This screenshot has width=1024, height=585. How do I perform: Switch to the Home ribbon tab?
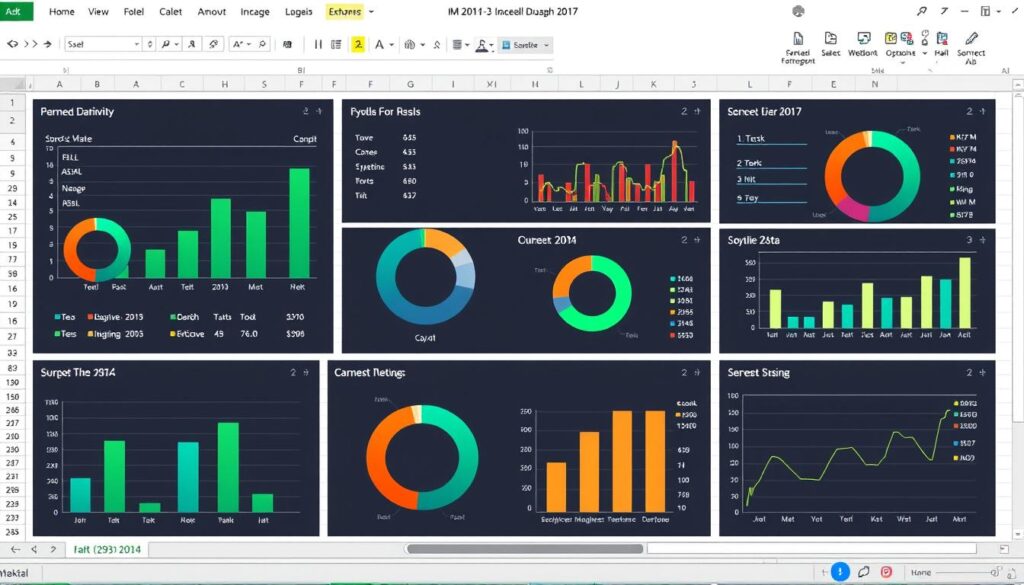point(61,11)
